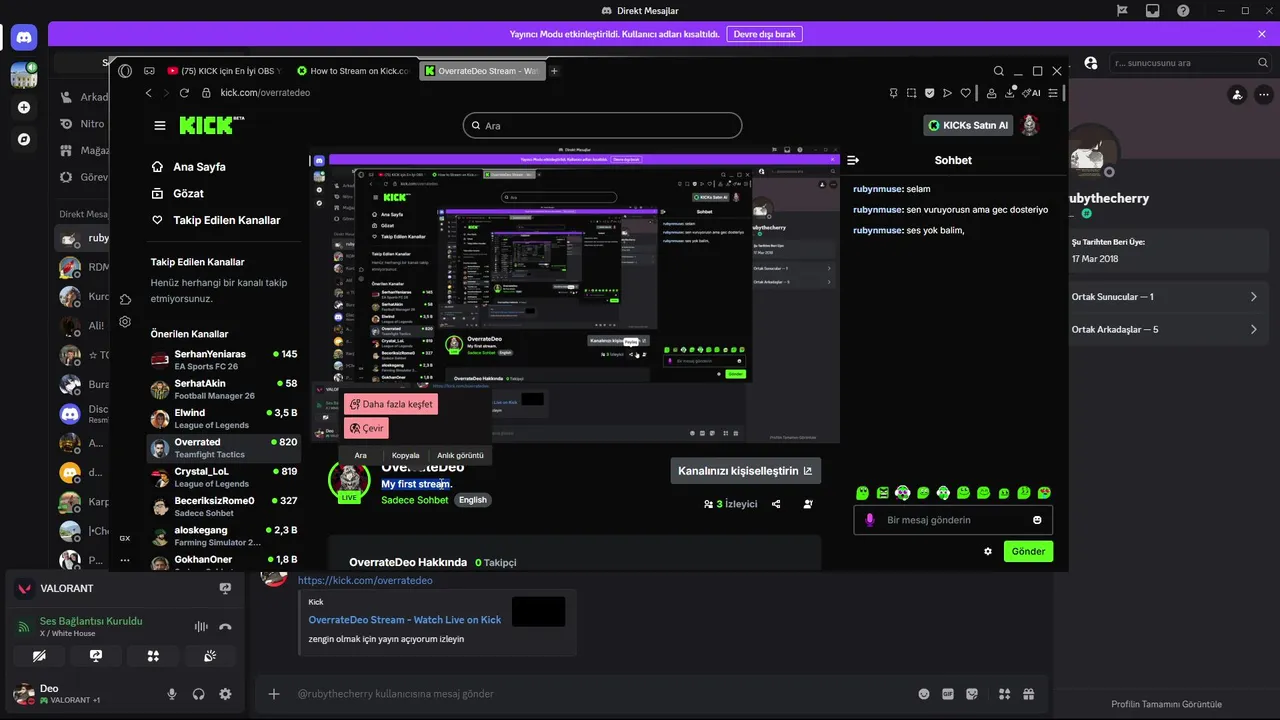Reload the Kick page in browser
The width and height of the screenshot is (1280, 720).
184,93
